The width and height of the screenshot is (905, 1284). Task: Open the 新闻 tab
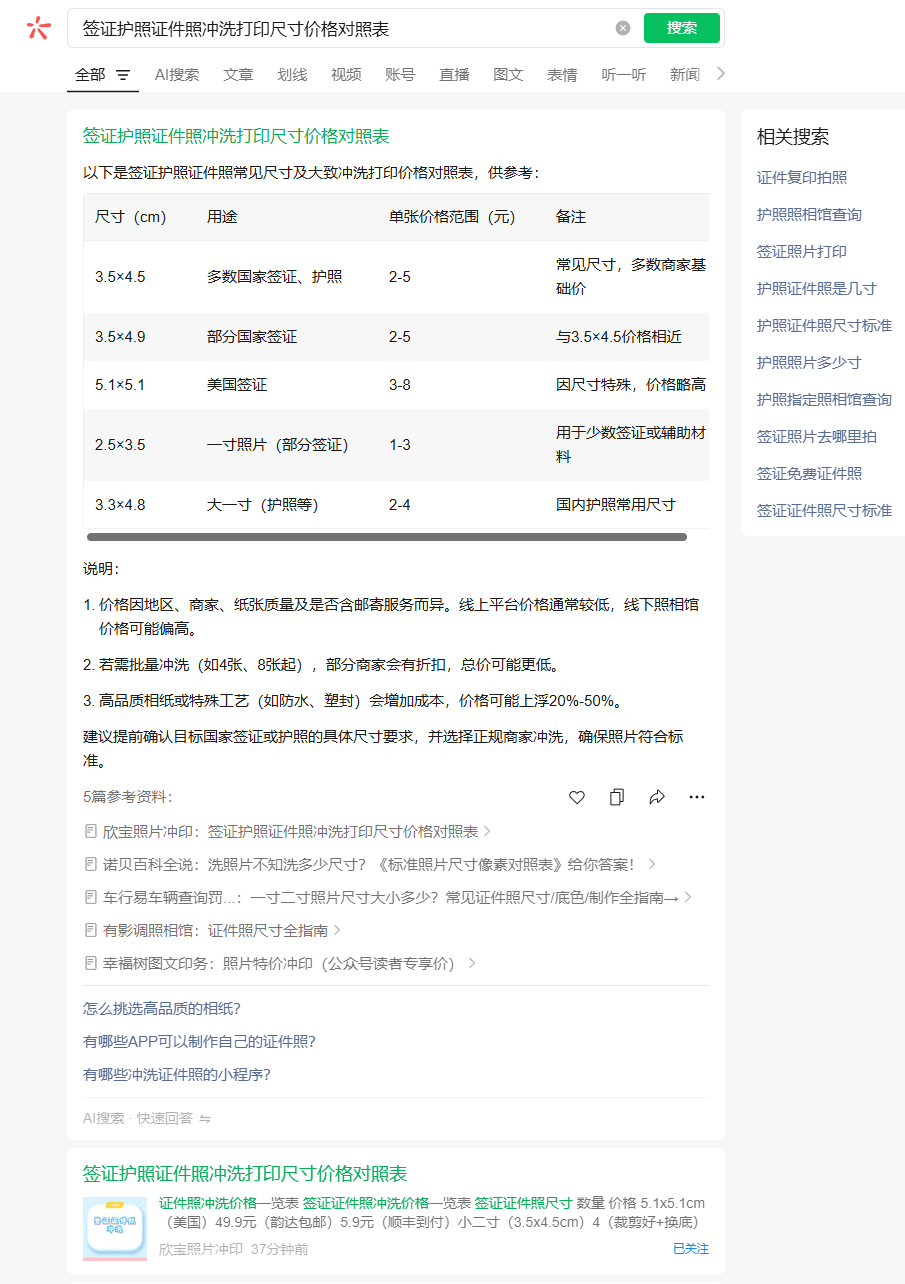tap(685, 74)
